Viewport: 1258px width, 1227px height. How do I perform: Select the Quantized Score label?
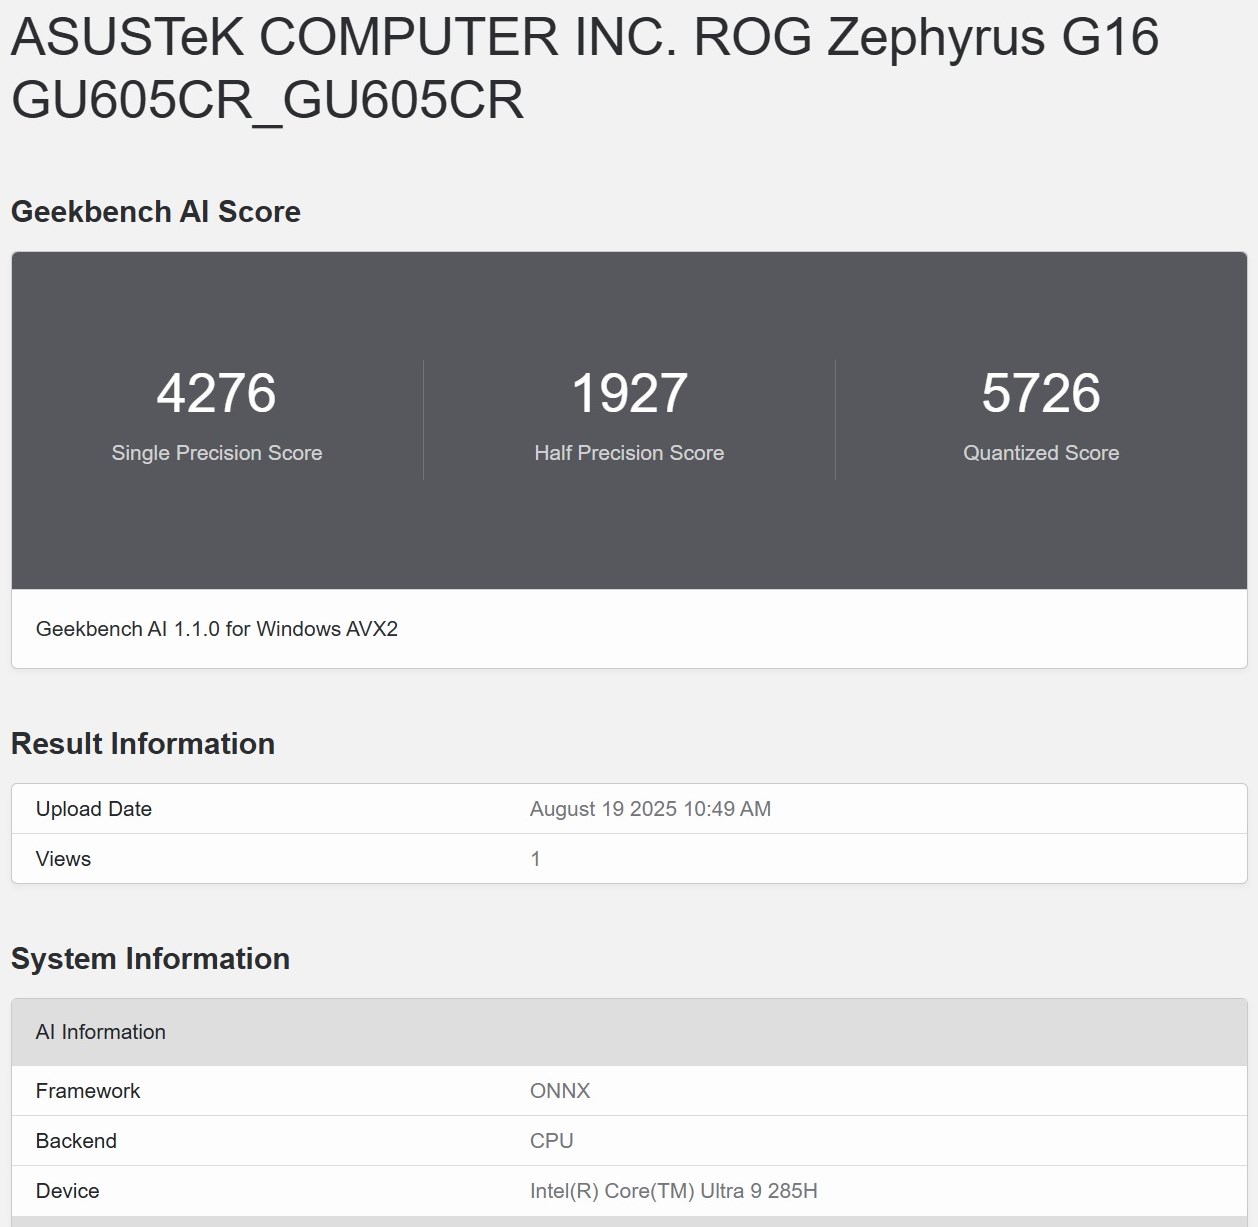tap(1040, 453)
